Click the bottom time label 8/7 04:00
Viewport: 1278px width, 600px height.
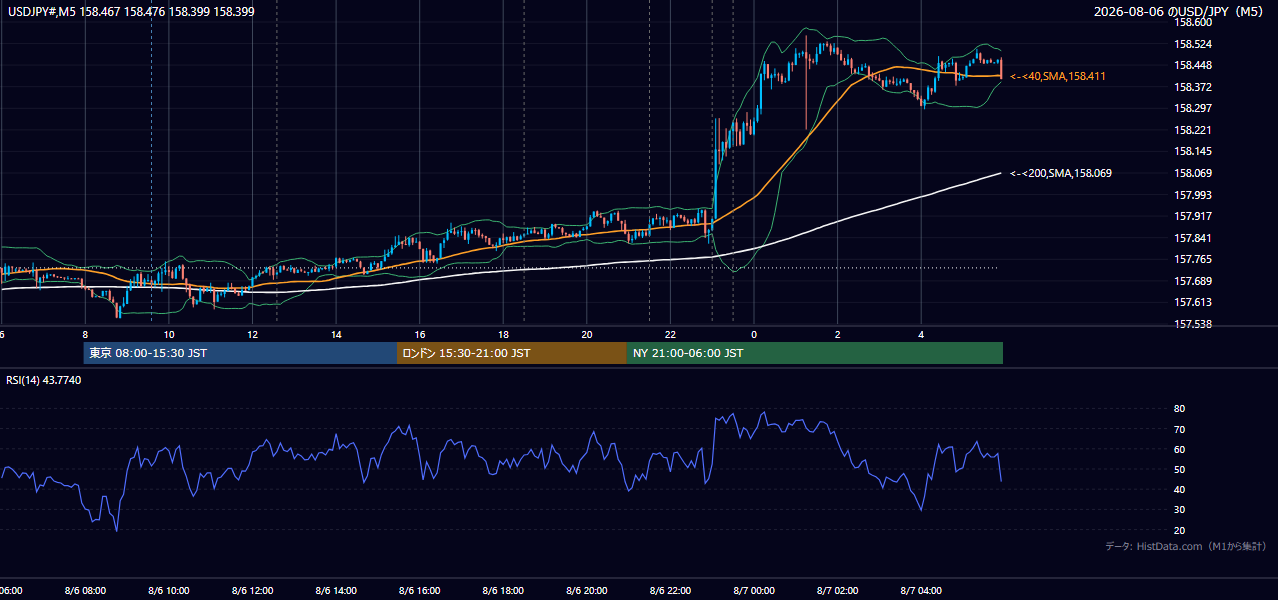coord(921,591)
